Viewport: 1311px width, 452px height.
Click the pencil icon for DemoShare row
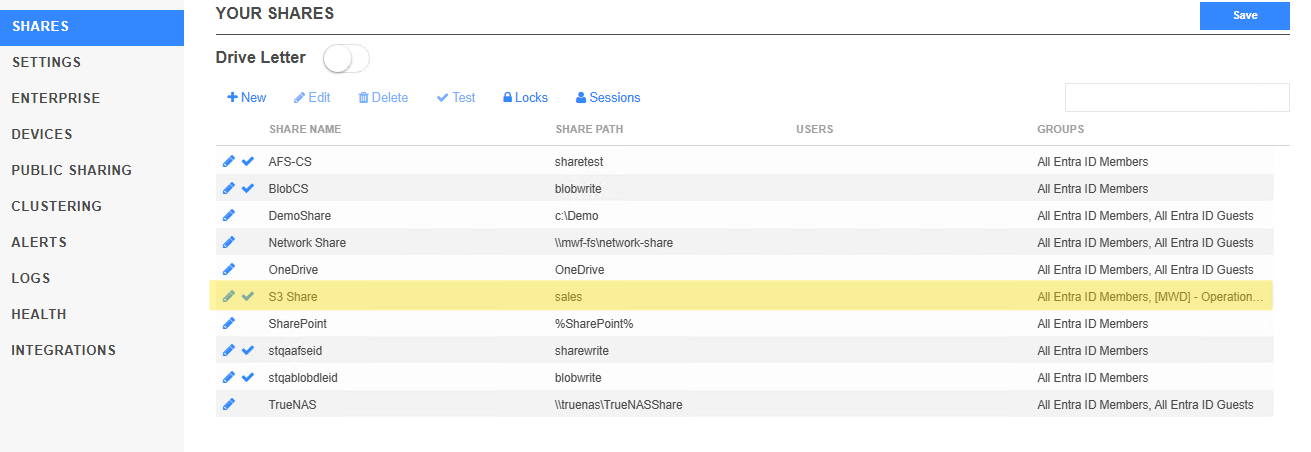click(x=229, y=215)
